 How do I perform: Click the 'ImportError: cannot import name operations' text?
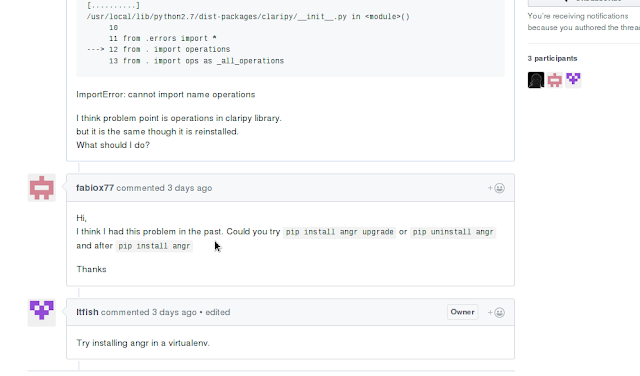pyautogui.click(x=166, y=95)
